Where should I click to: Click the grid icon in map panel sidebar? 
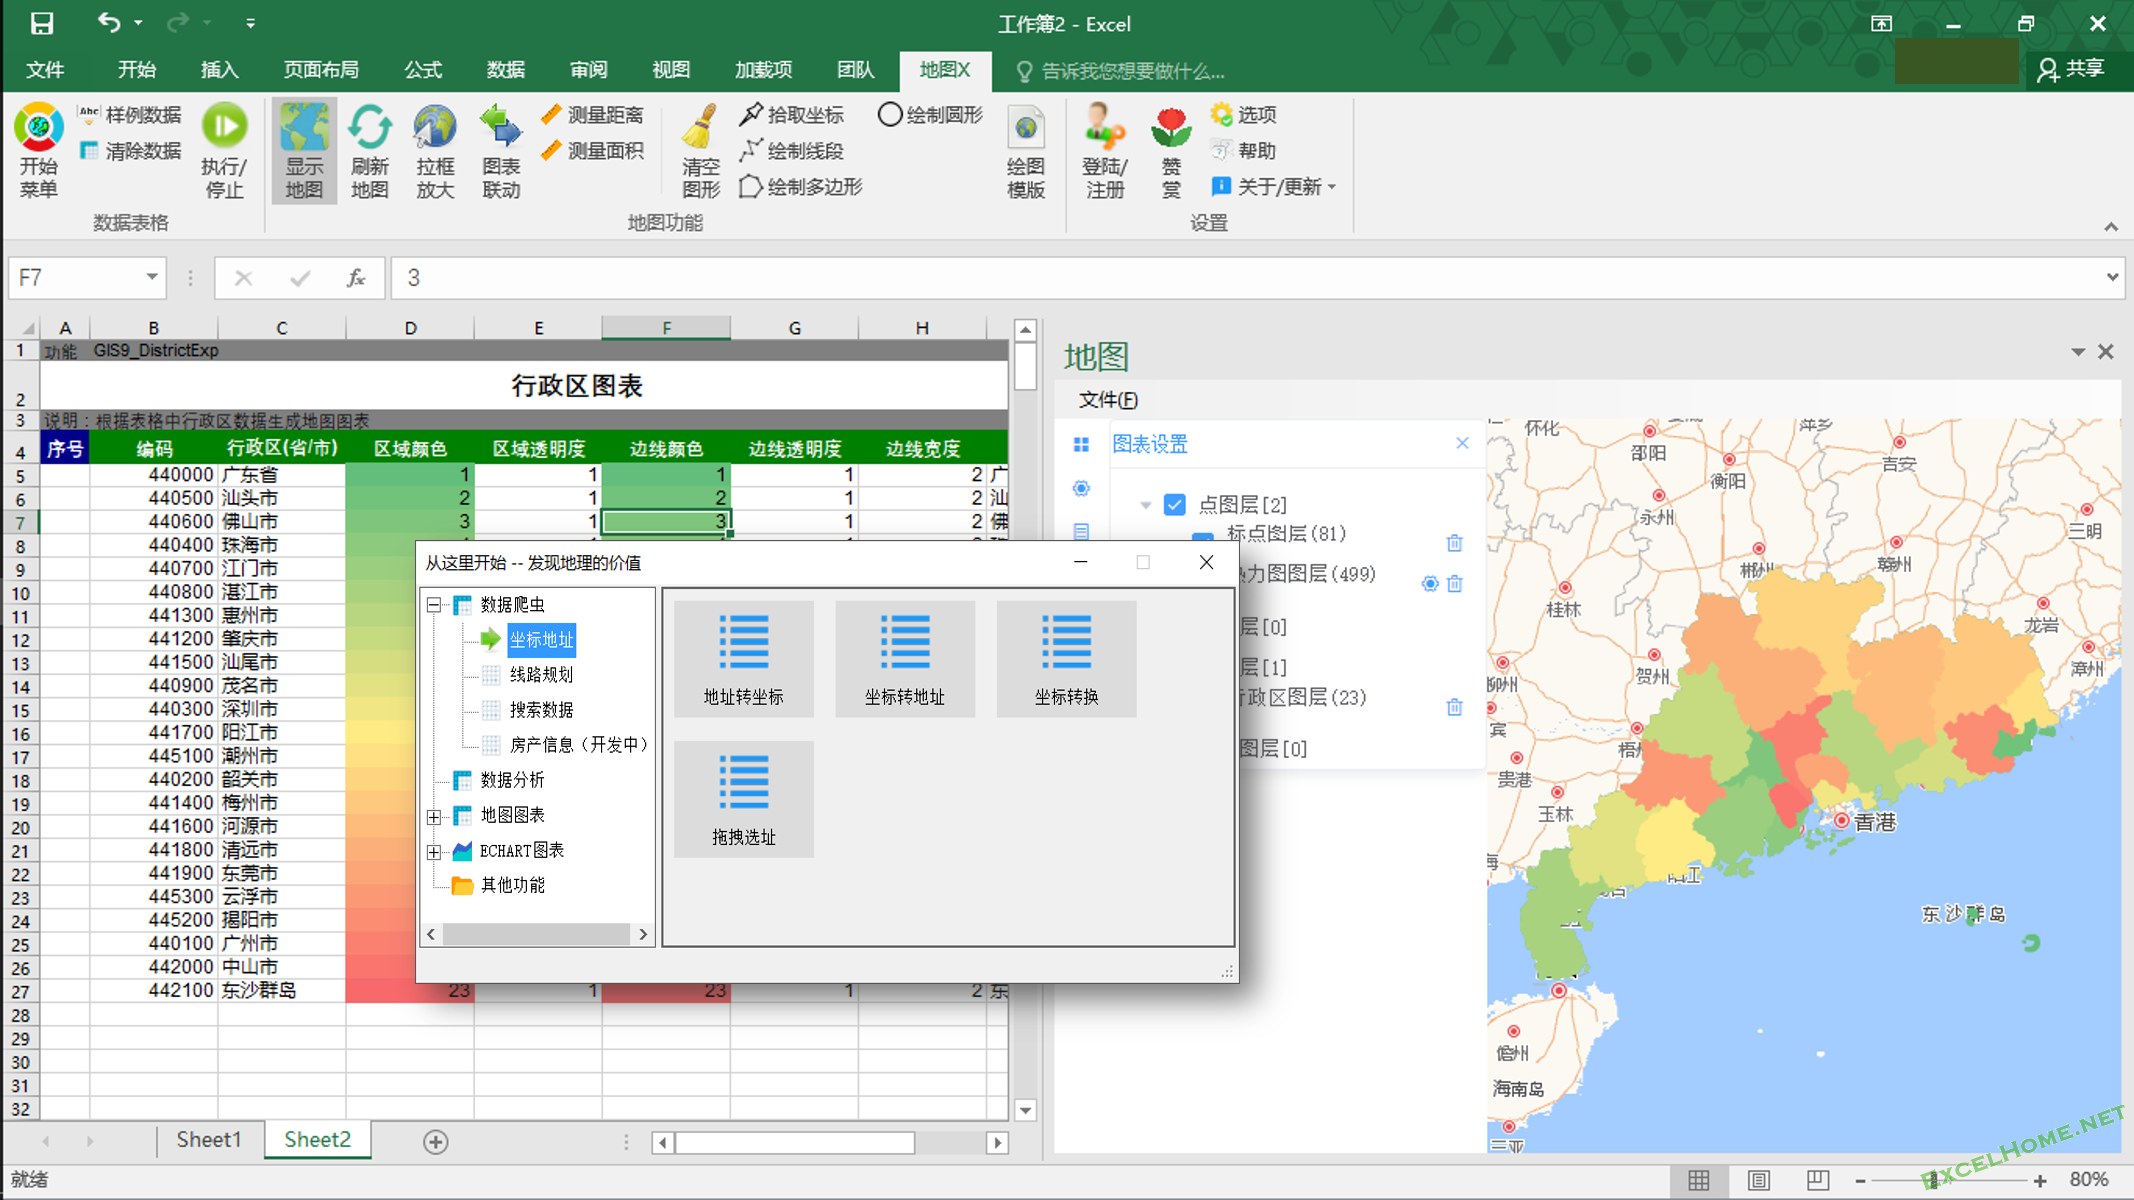tap(1081, 444)
